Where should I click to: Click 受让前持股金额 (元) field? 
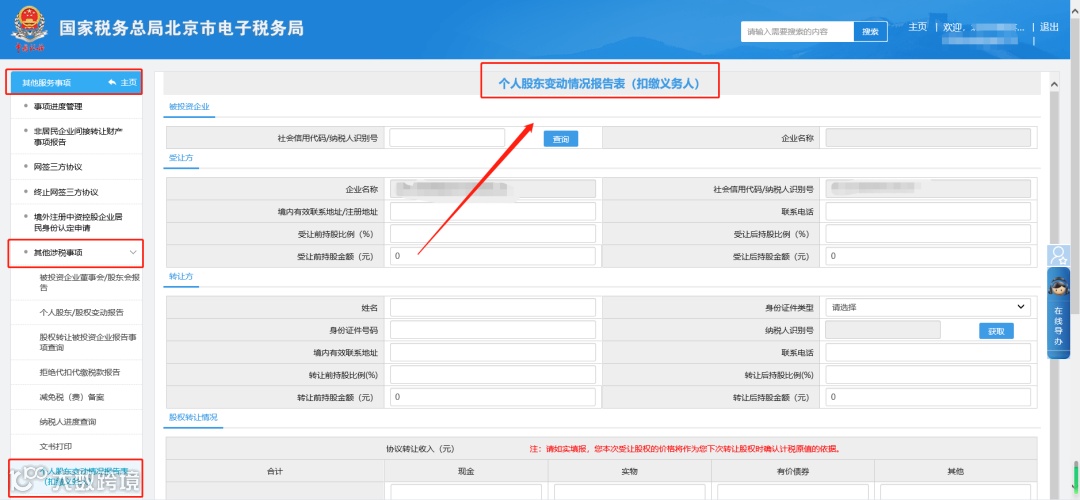coord(492,256)
